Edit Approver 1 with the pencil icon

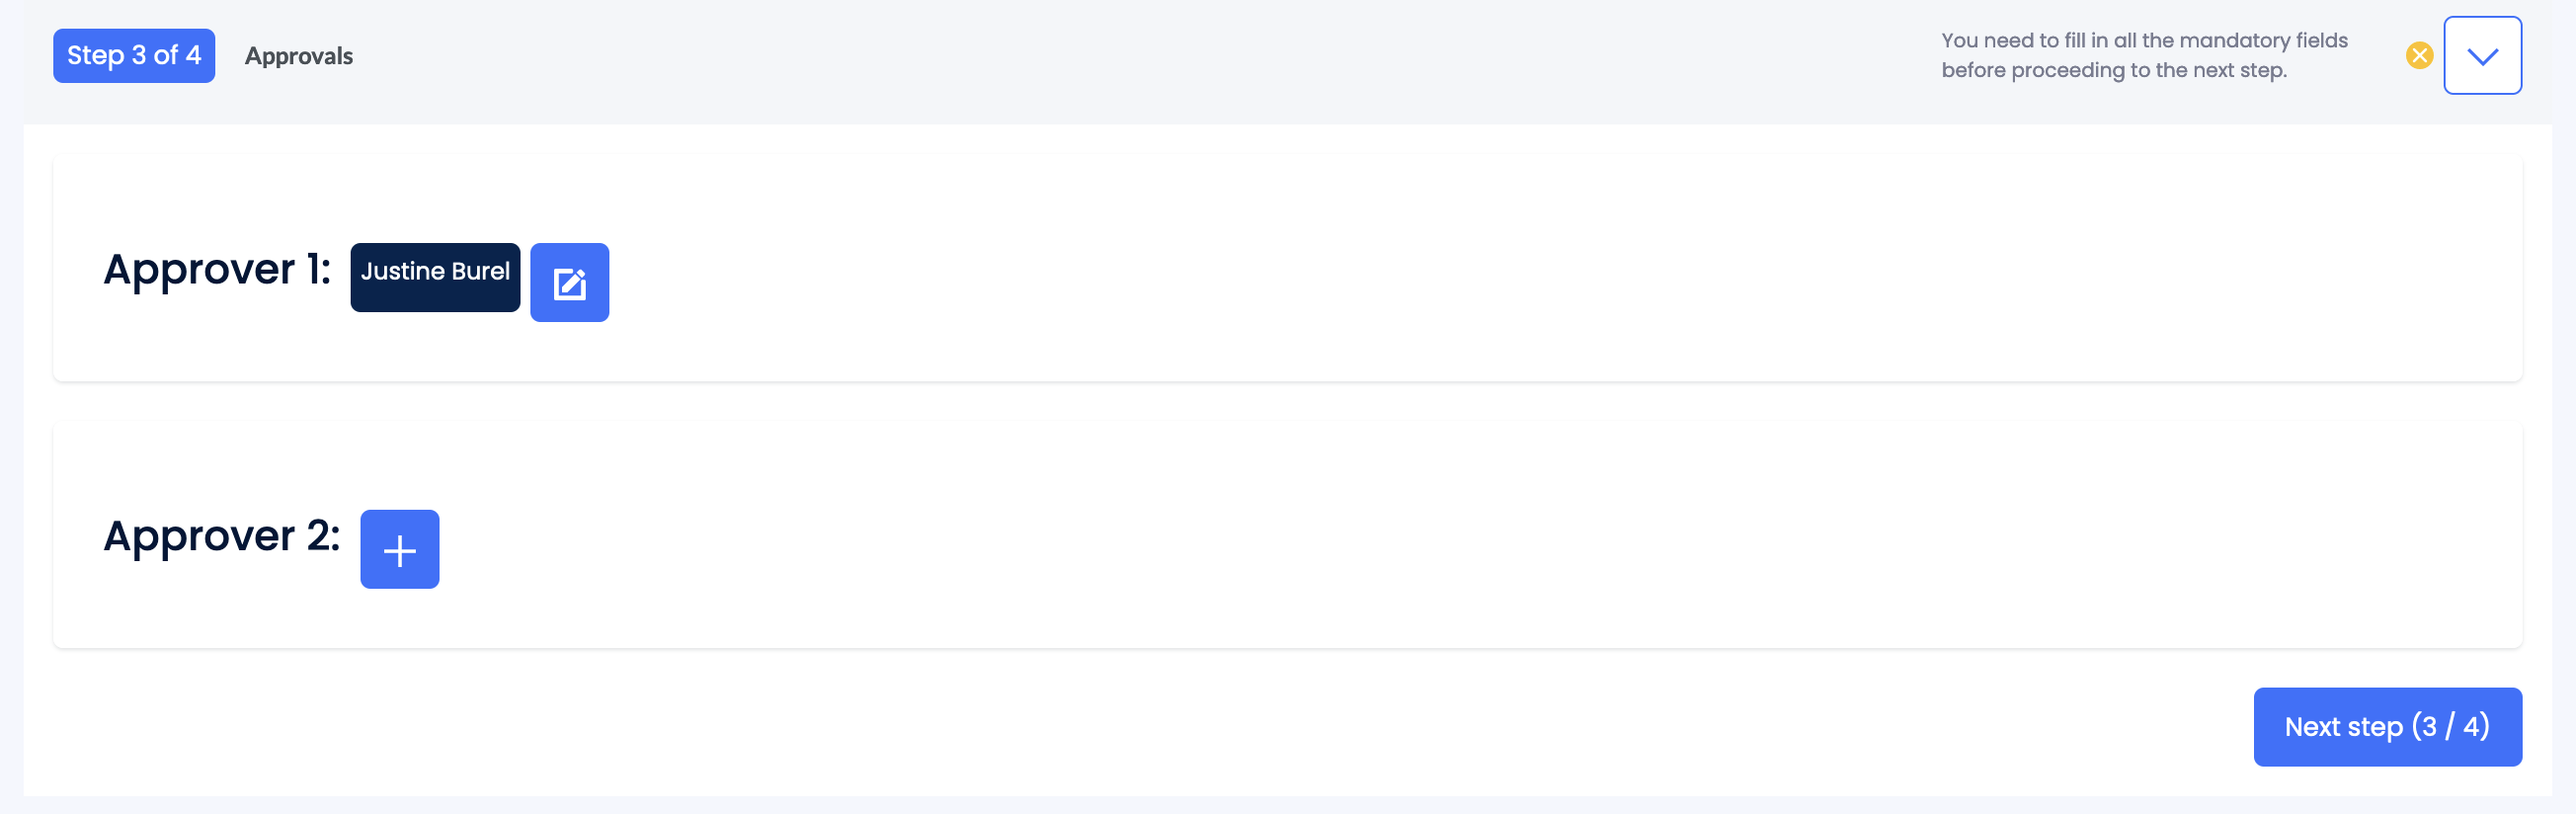569,282
